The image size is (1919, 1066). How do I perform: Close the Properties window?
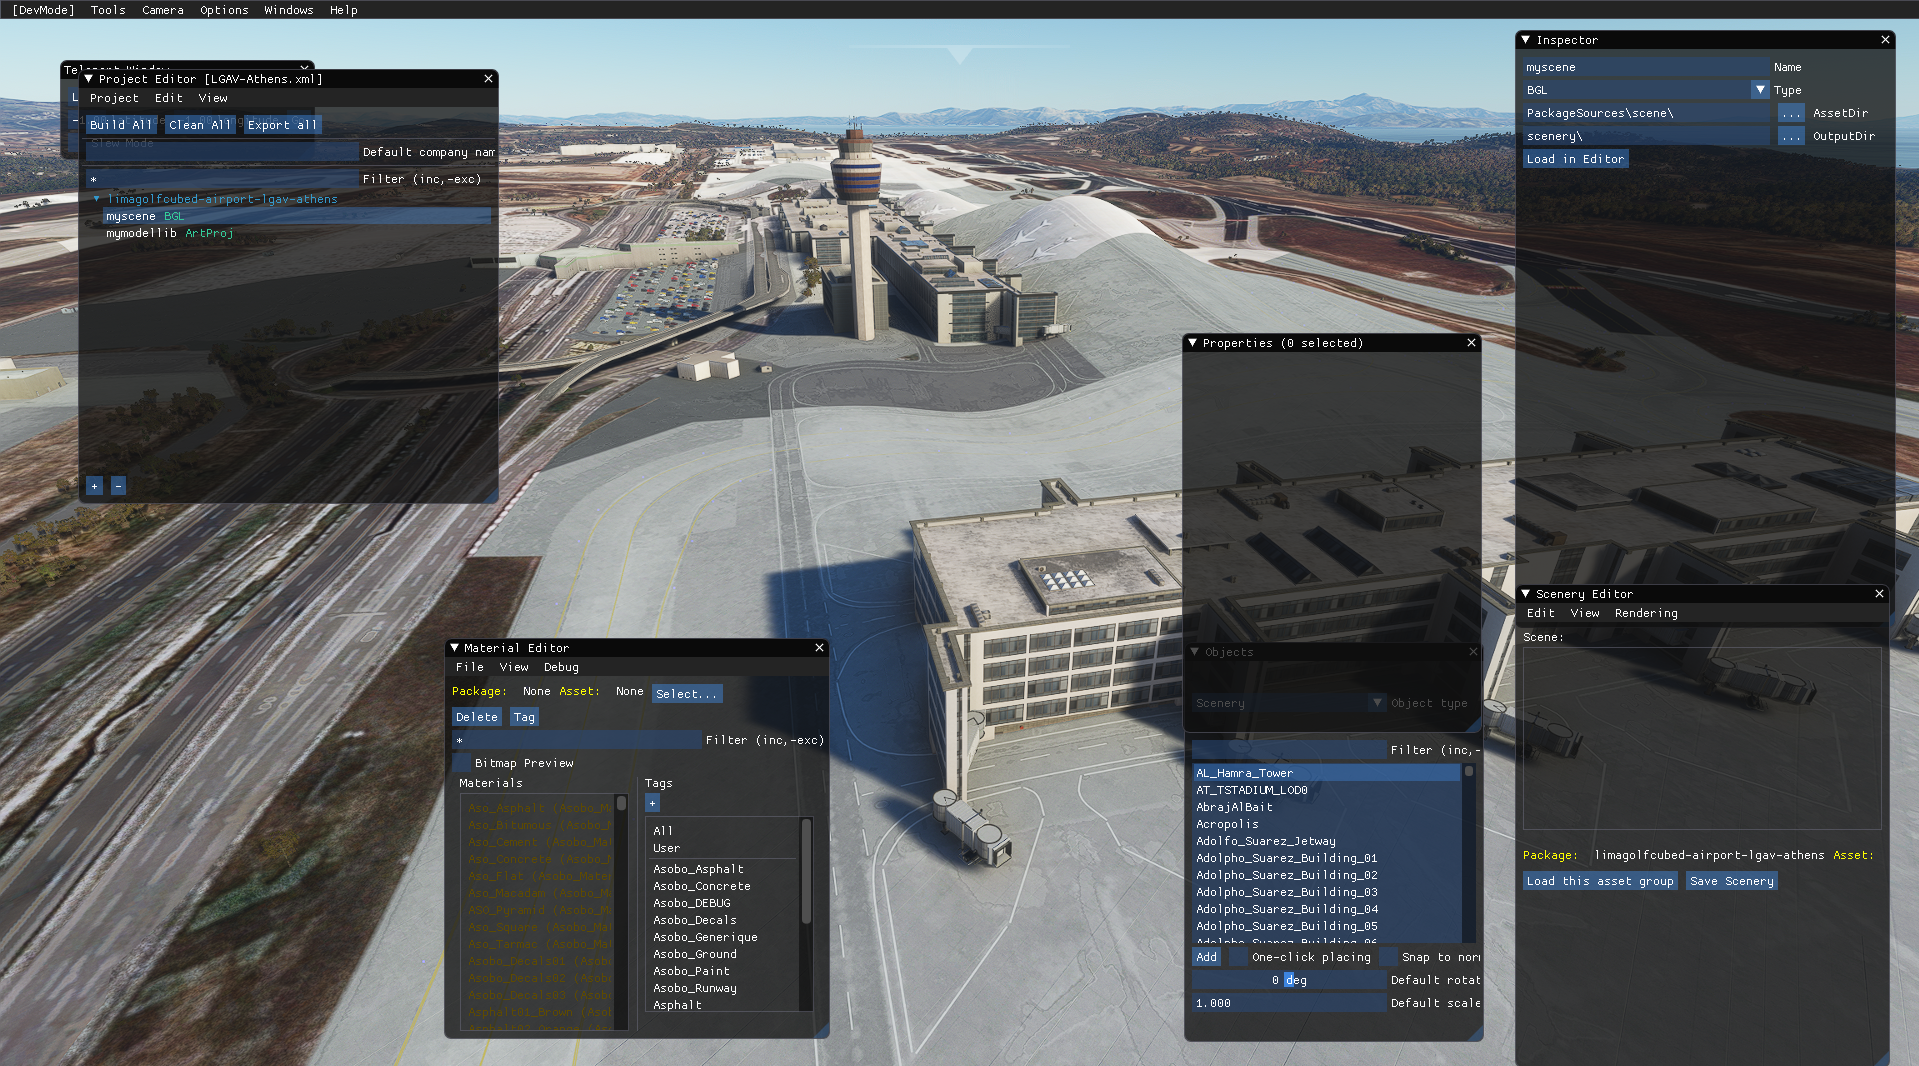coord(1471,343)
